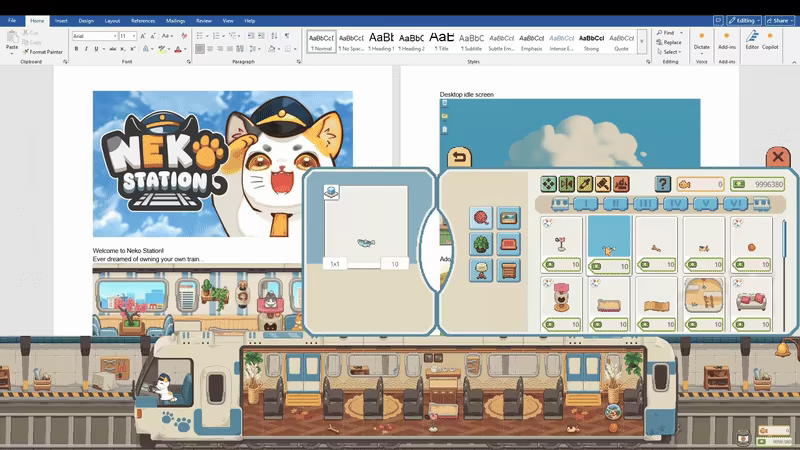
Task: Toggle Strikethrough formatting in Word
Action: point(113,49)
